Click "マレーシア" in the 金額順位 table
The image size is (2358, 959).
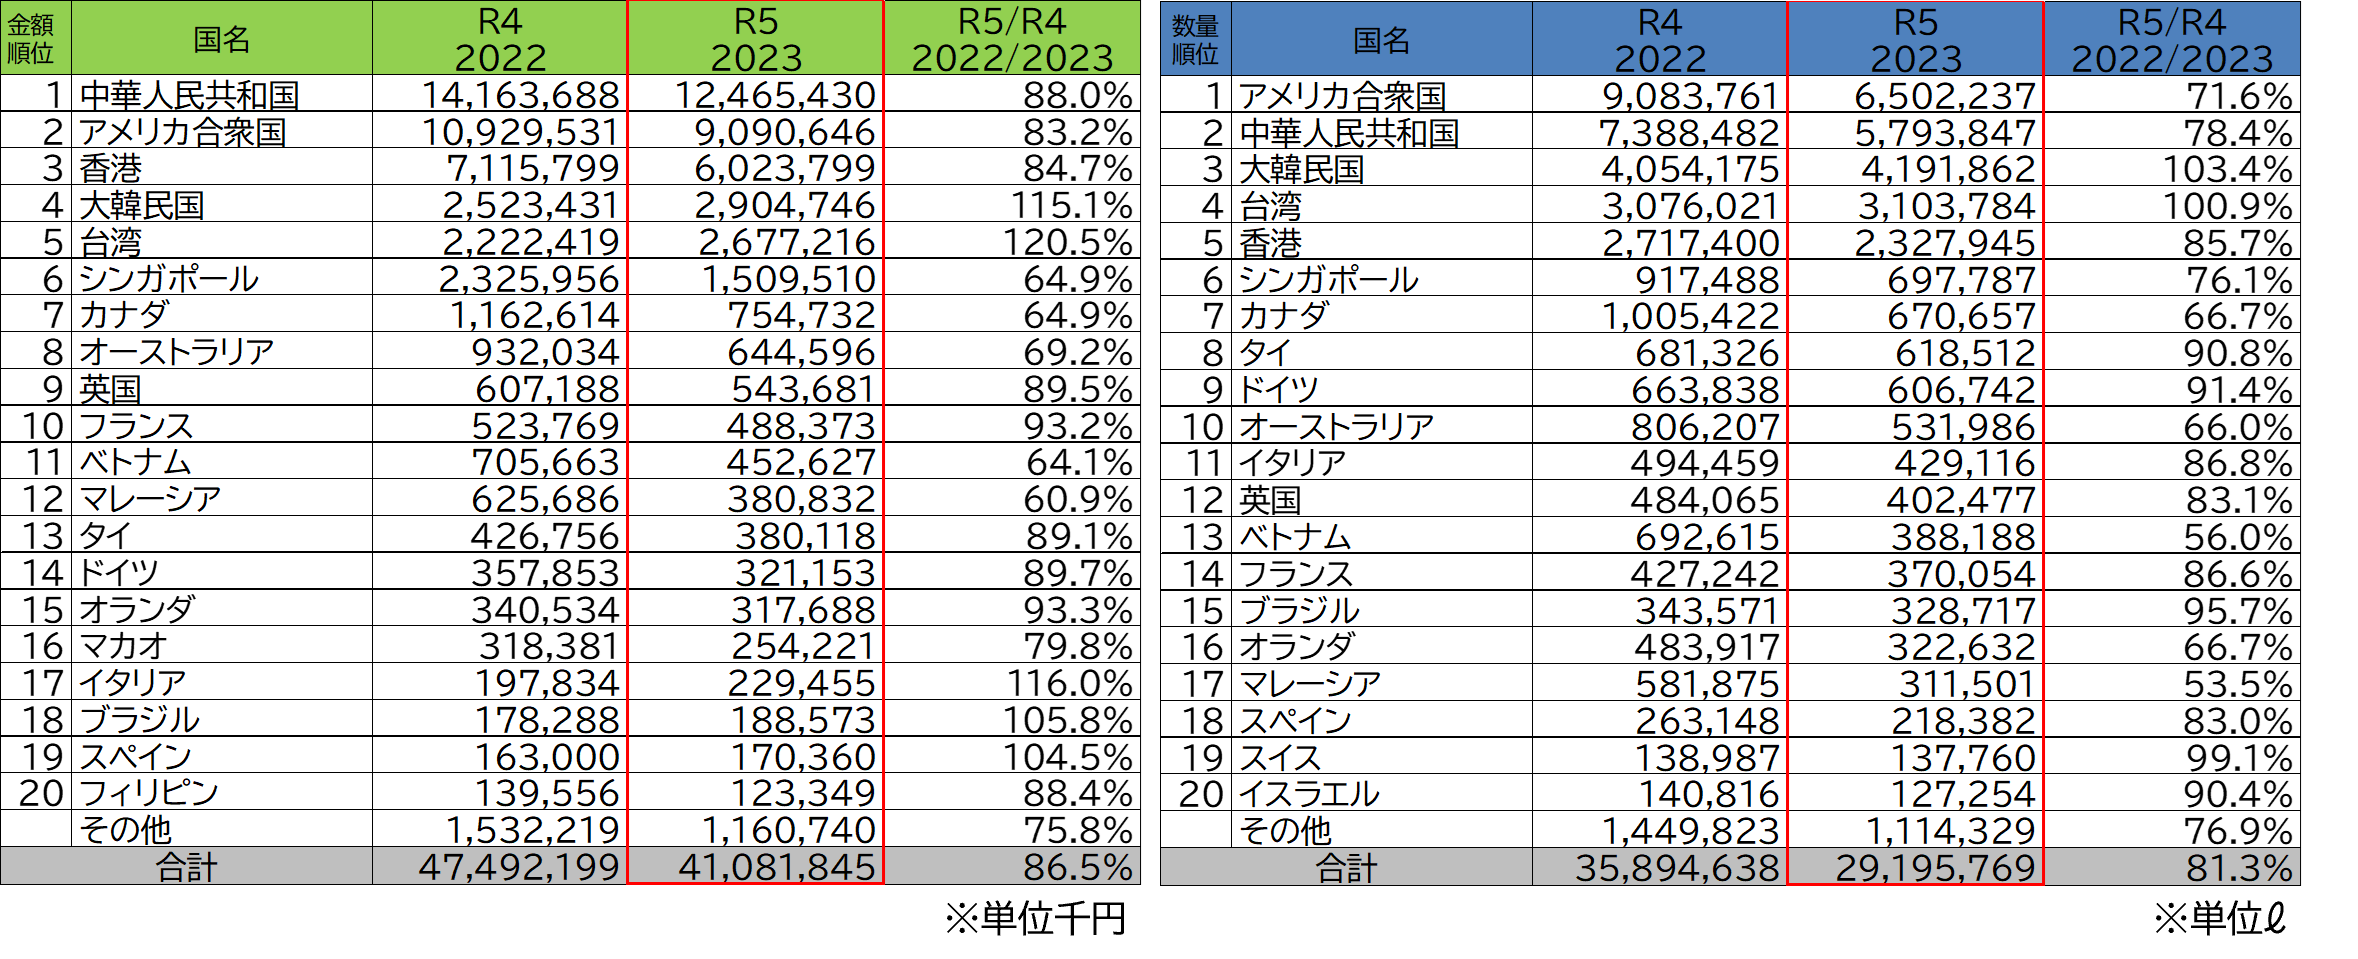point(222,498)
